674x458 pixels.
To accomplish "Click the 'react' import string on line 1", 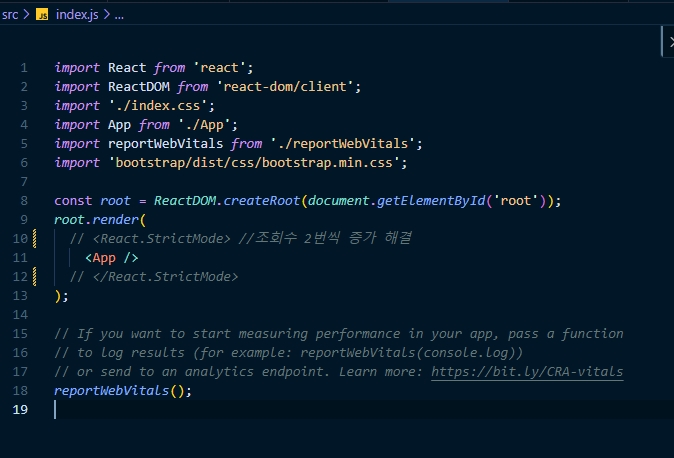I will pyautogui.click(x=219, y=68).
